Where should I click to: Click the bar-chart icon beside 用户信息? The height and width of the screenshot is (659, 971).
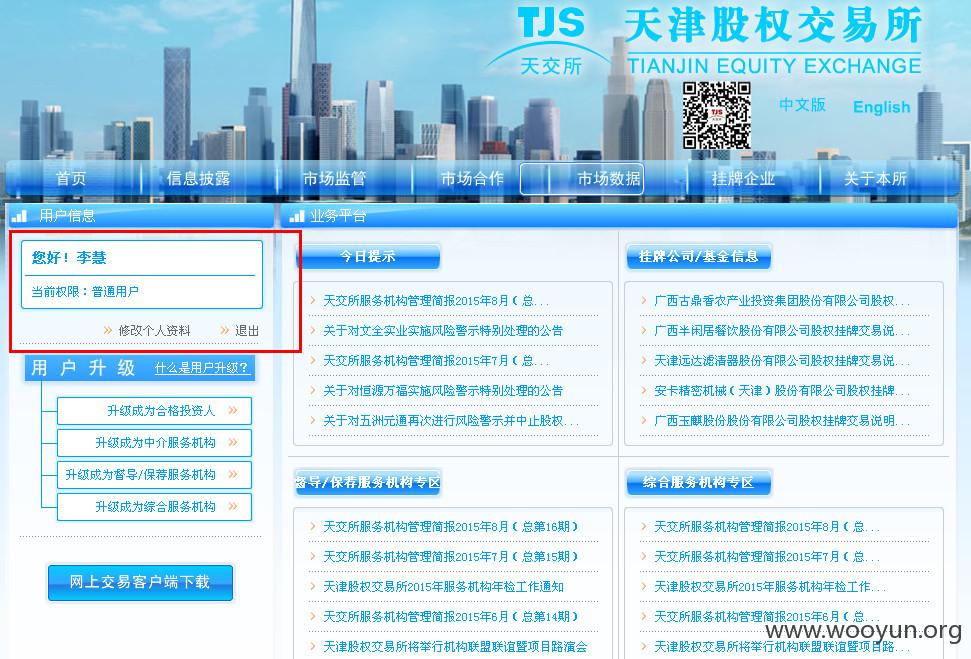[19, 216]
